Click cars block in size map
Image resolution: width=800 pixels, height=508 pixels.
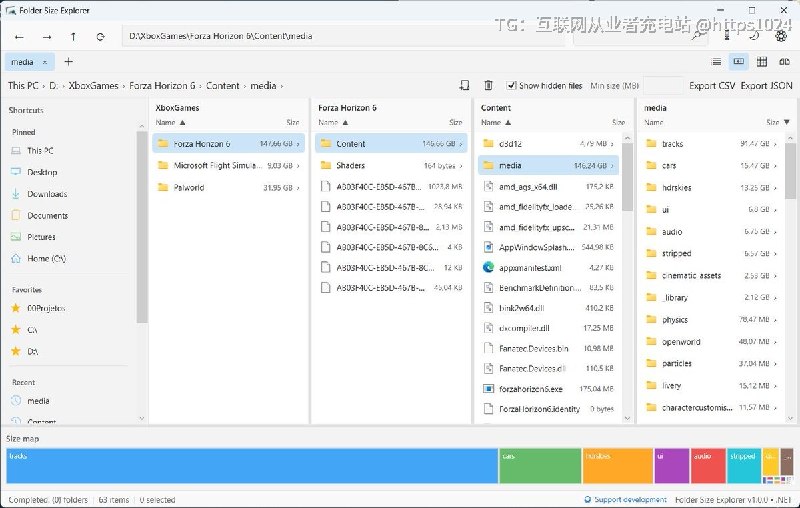click(540, 466)
